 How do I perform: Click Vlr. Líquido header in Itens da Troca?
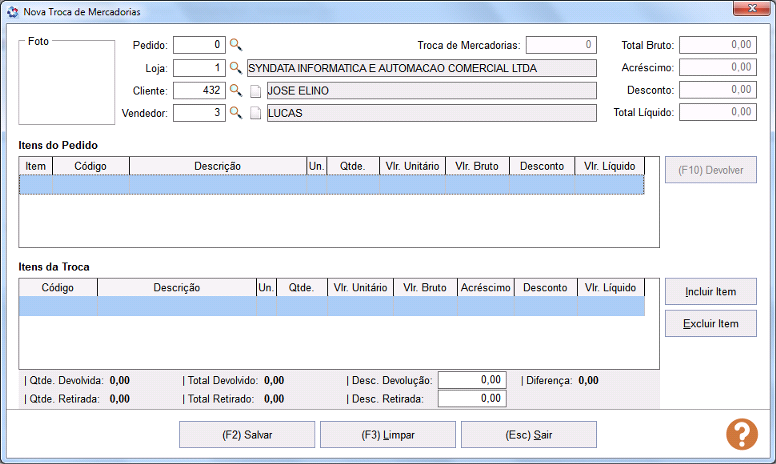[x=611, y=288]
